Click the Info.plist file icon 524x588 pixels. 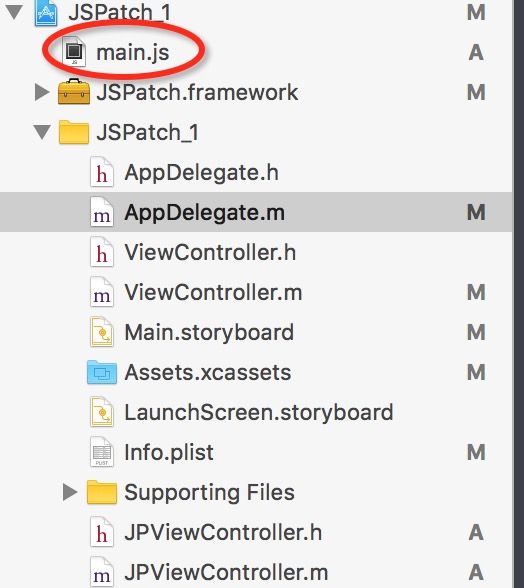click(x=102, y=452)
